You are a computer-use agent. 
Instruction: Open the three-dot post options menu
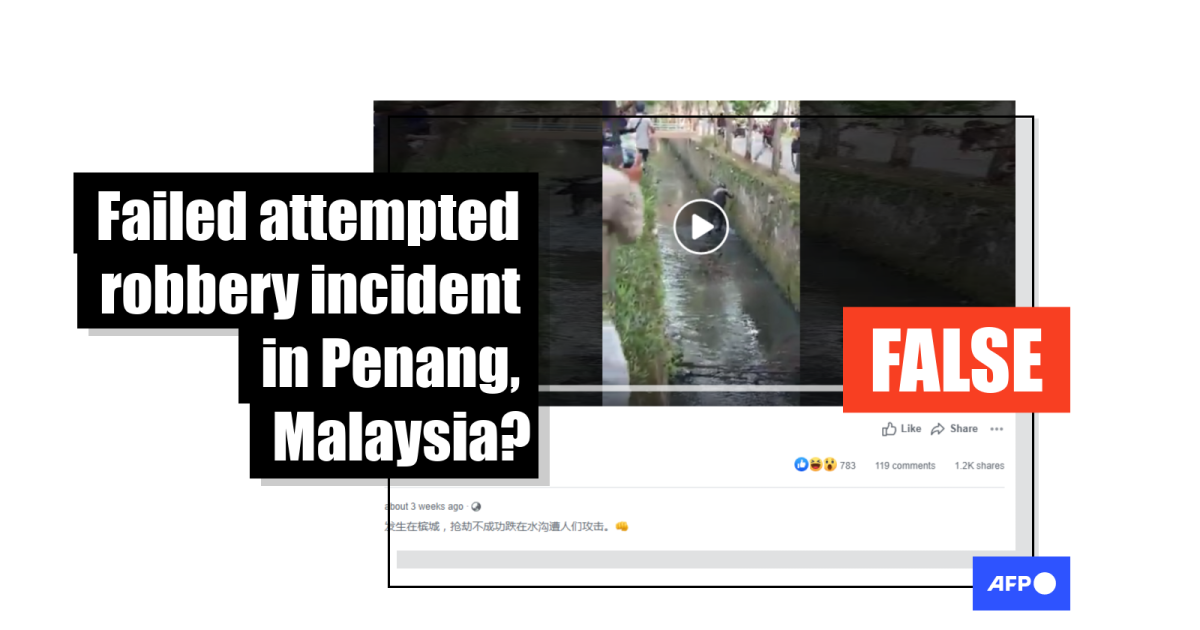[x=996, y=429]
